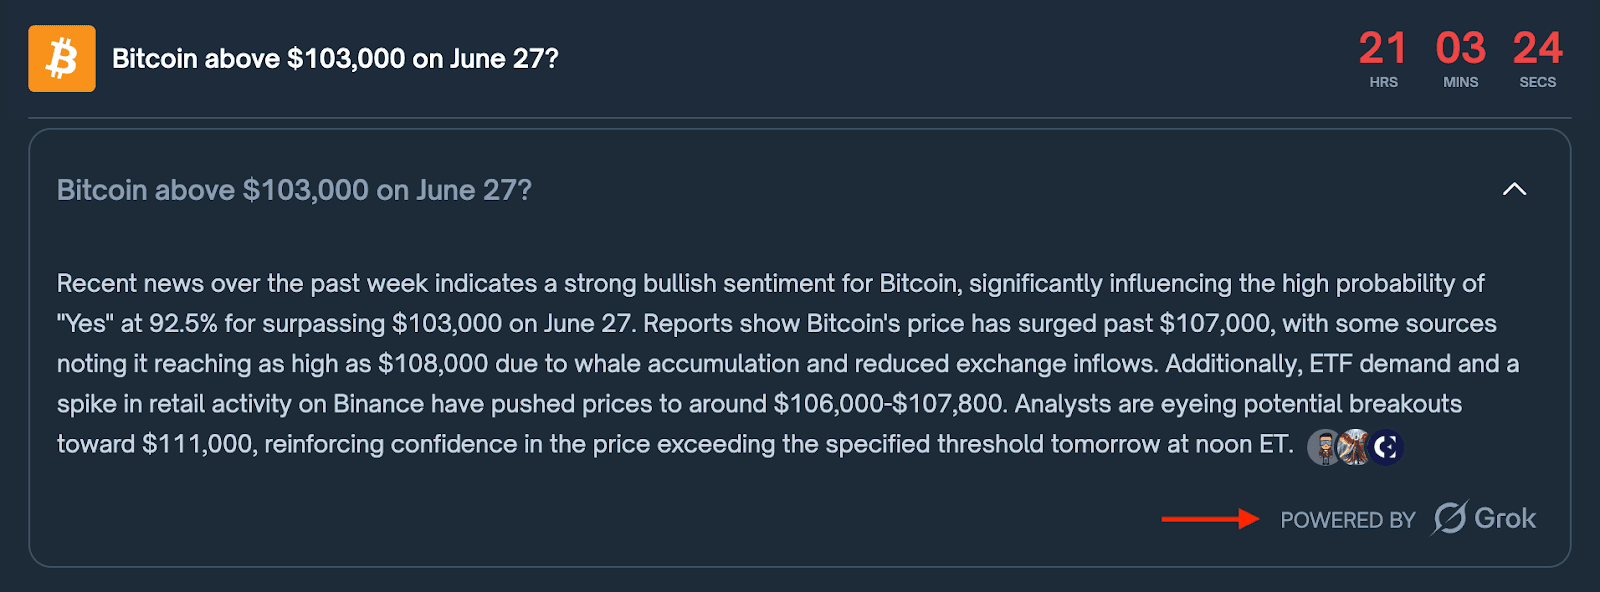Click the Grok wordmark text

tap(1505, 518)
